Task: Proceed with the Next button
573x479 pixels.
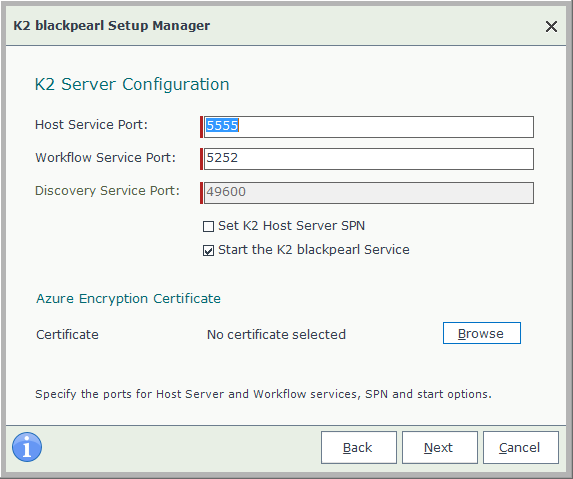Action: 440,448
